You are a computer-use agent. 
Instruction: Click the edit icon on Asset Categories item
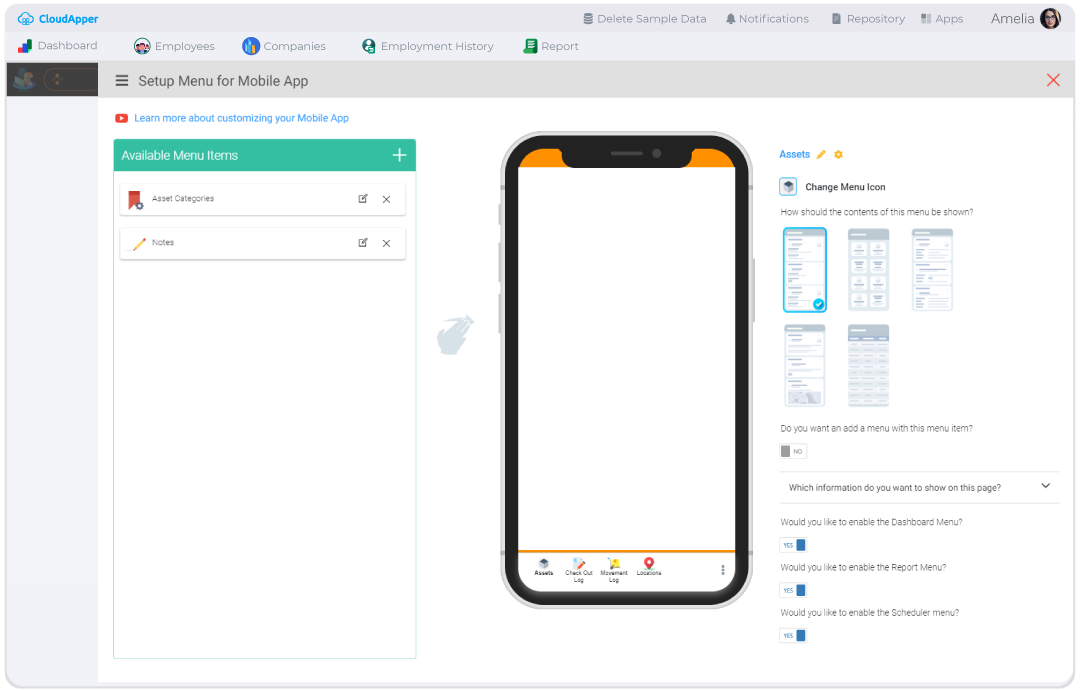point(364,199)
